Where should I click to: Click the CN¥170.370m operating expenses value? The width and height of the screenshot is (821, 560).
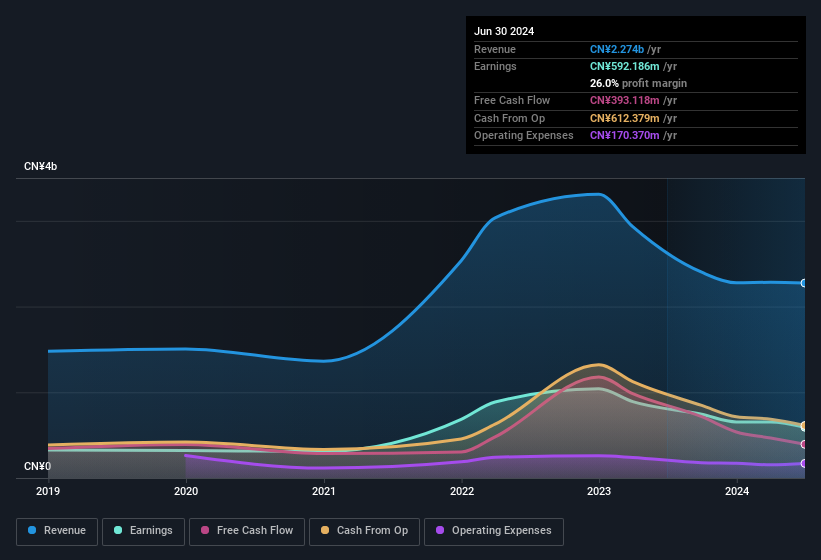[x=625, y=136]
